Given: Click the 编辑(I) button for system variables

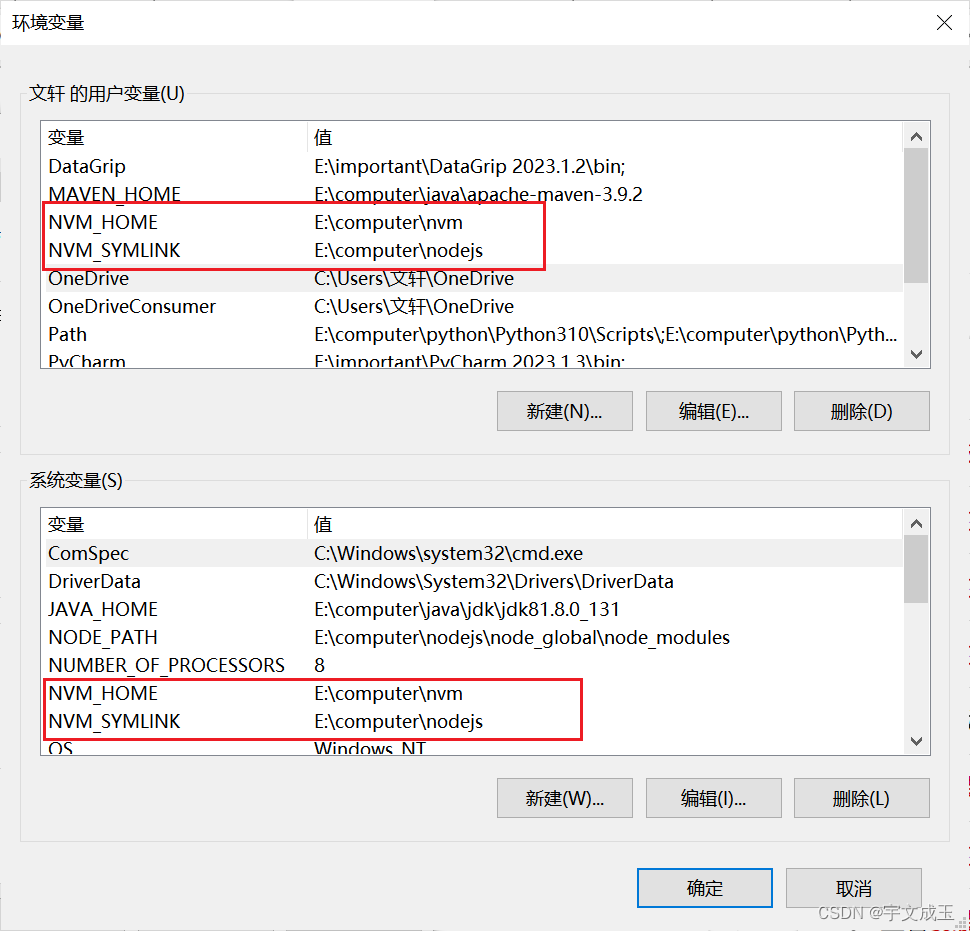Looking at the screenshot, I should coord(713,798).
